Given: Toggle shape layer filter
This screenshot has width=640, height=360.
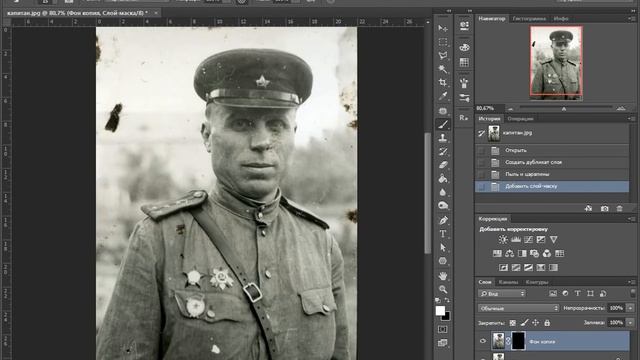Looking at the screenshot, I should [590, 293].
